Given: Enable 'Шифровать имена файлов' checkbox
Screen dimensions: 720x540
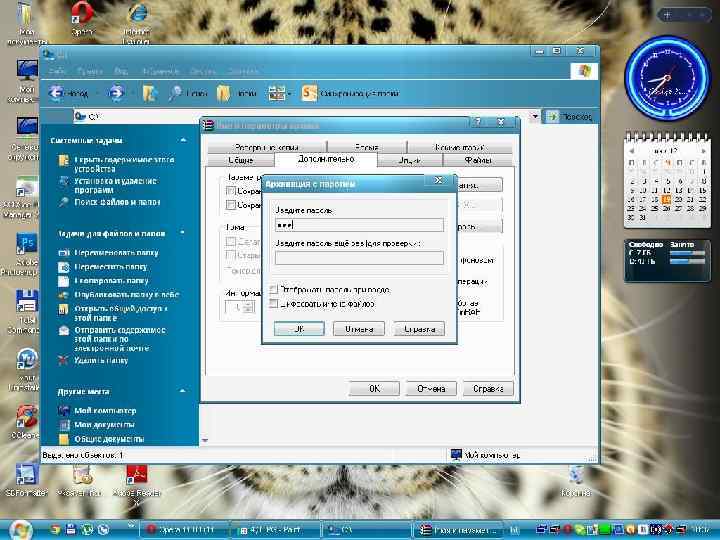Looking at the screenshot, I should point(273,304).
